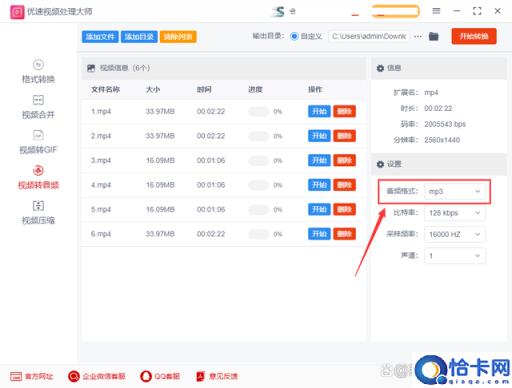Screen dimensions: 512x388
Task: Click the progress bar of 6.mp4
Action: click(258, 234)
